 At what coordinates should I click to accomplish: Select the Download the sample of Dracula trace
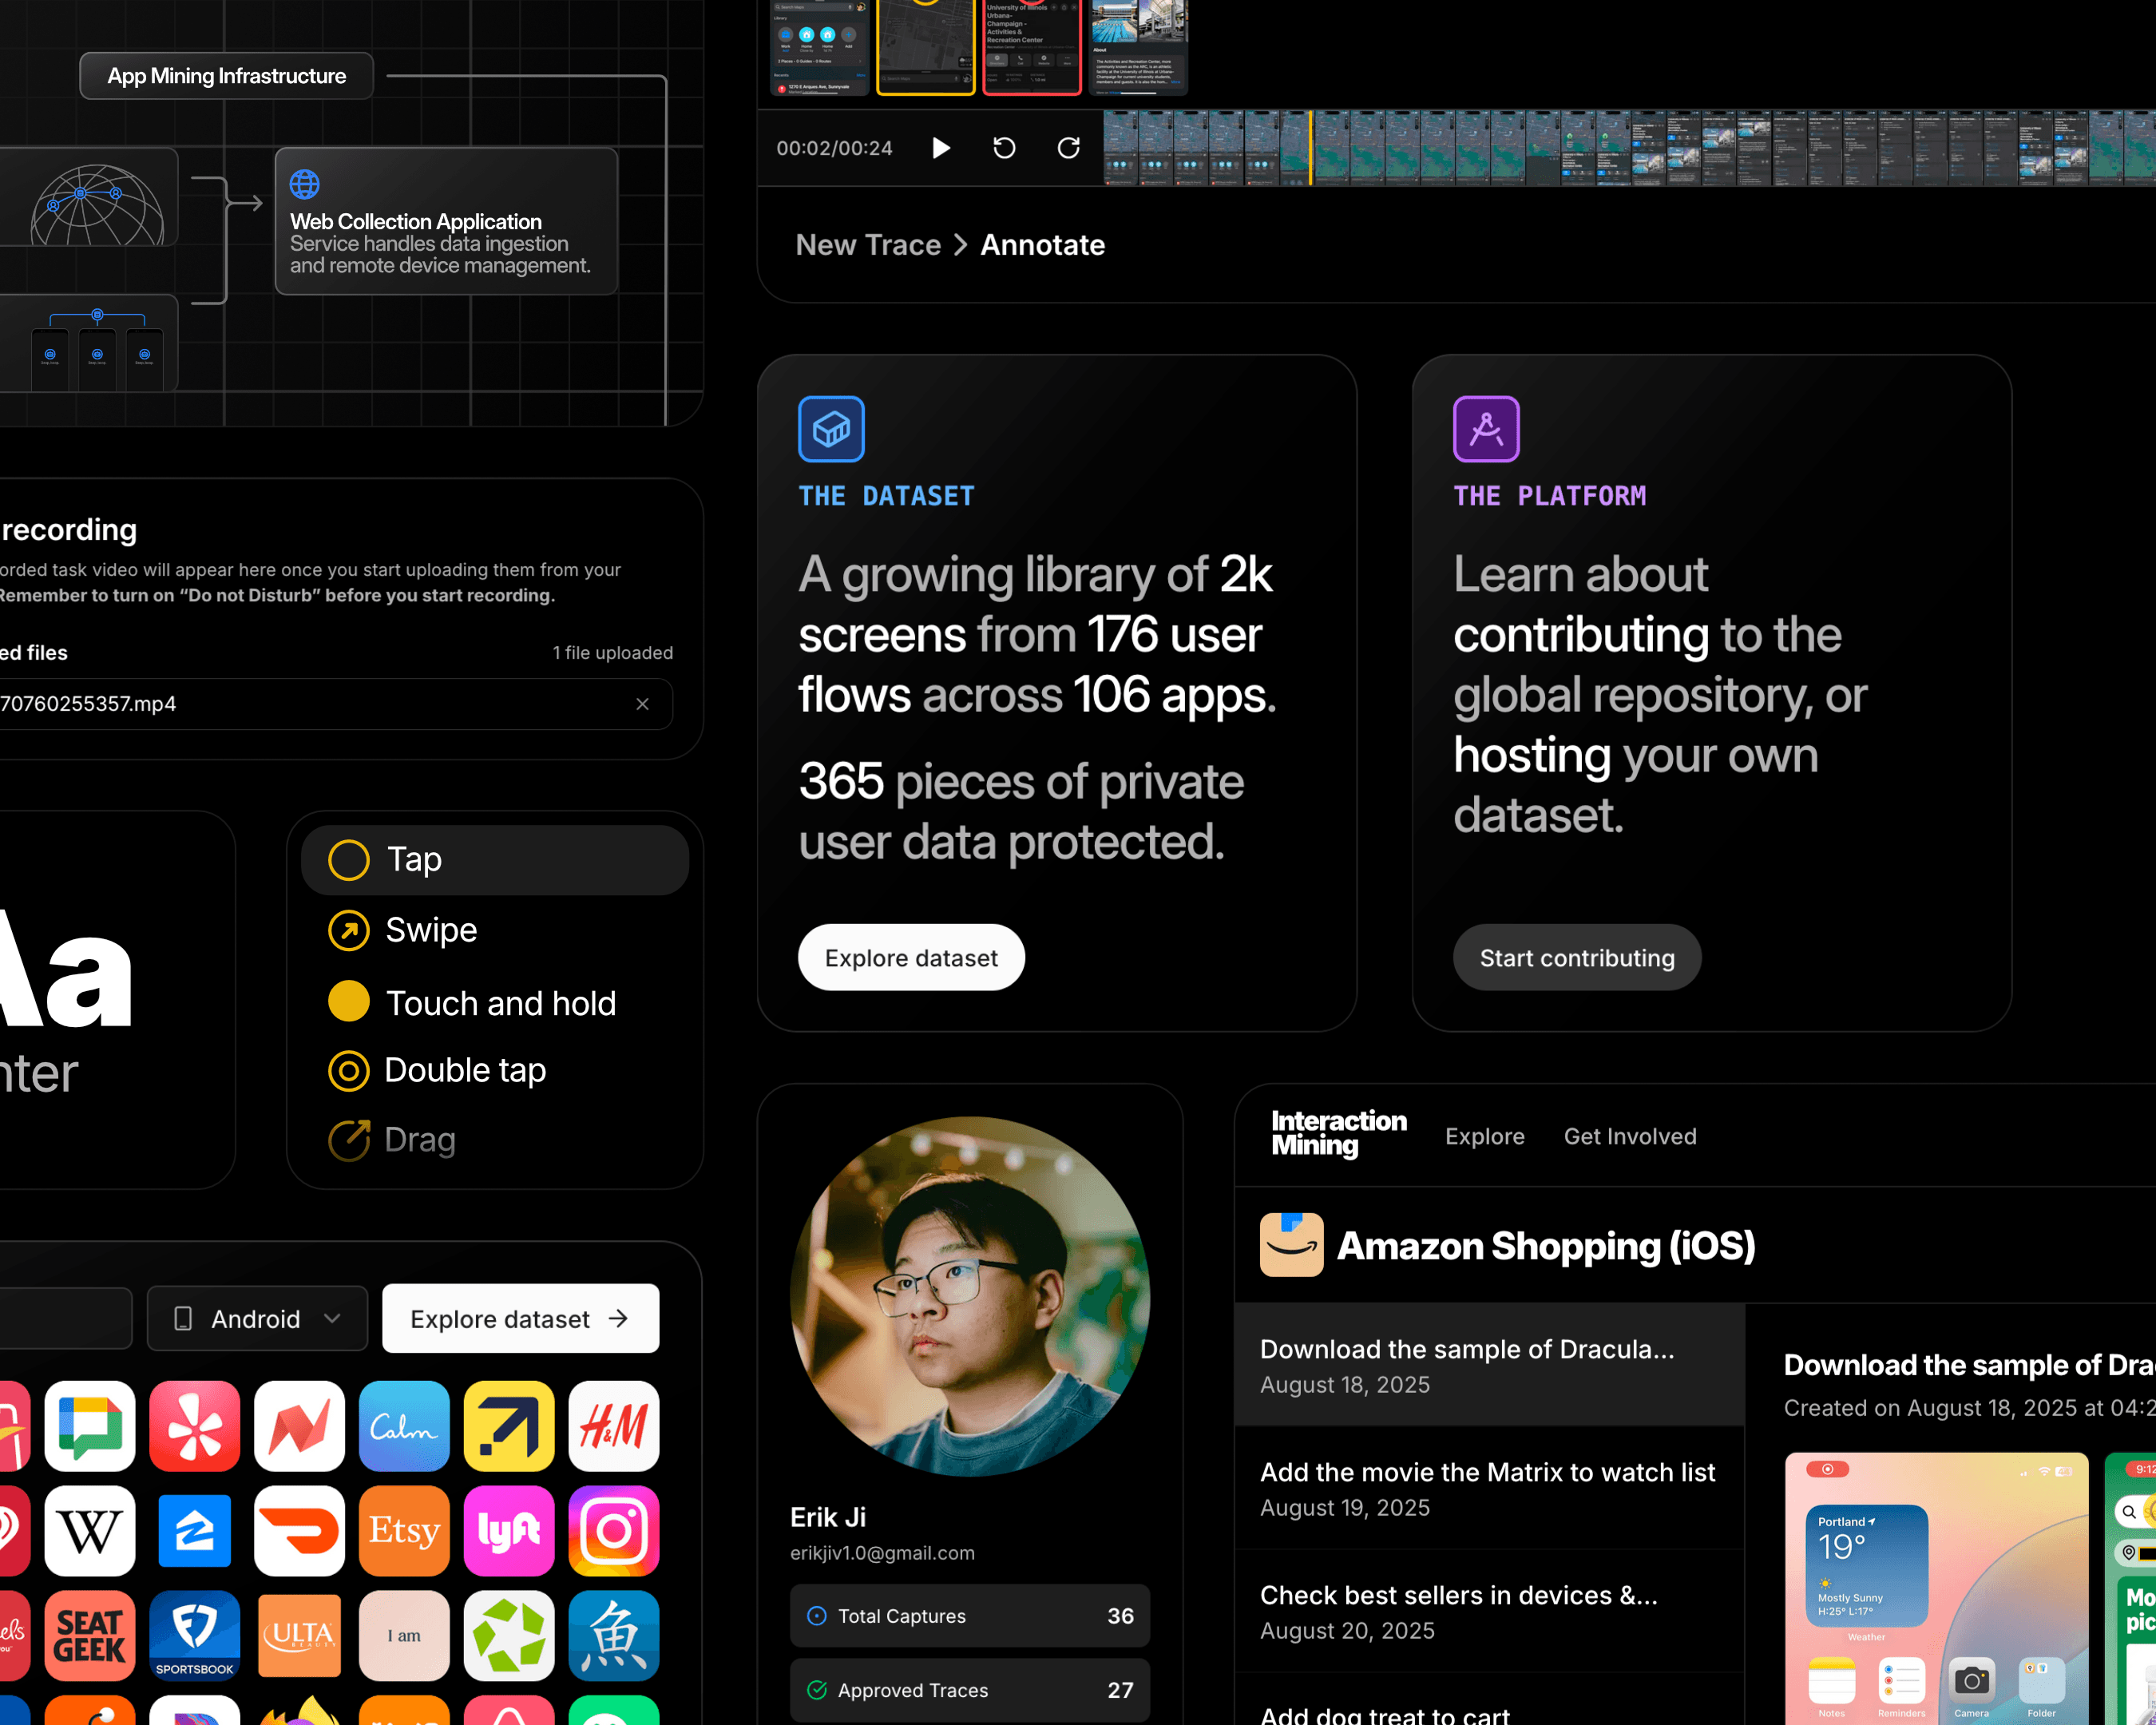tap(1489, 1365)
